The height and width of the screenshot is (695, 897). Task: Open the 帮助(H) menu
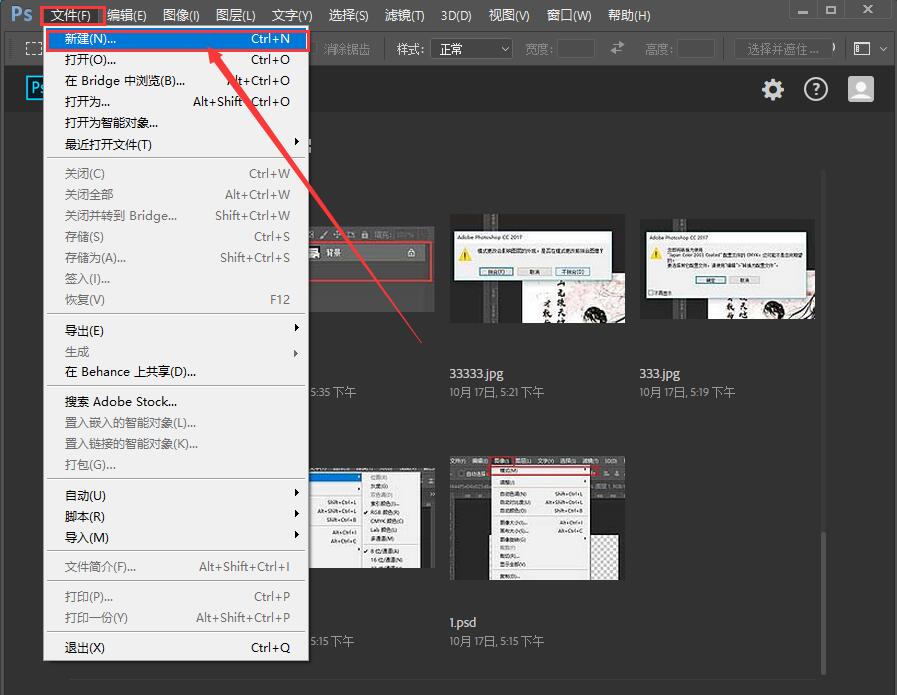click(x=629, y=15)
